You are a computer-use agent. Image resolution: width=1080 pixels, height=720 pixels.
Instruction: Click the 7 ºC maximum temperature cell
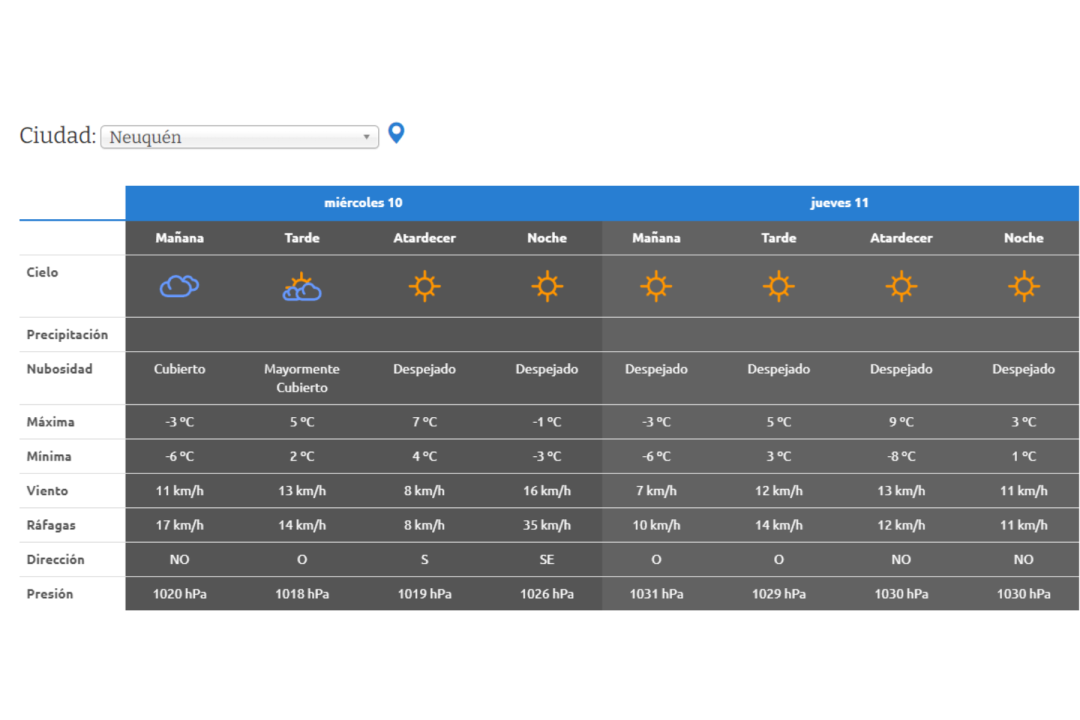[x=424, y=422]
